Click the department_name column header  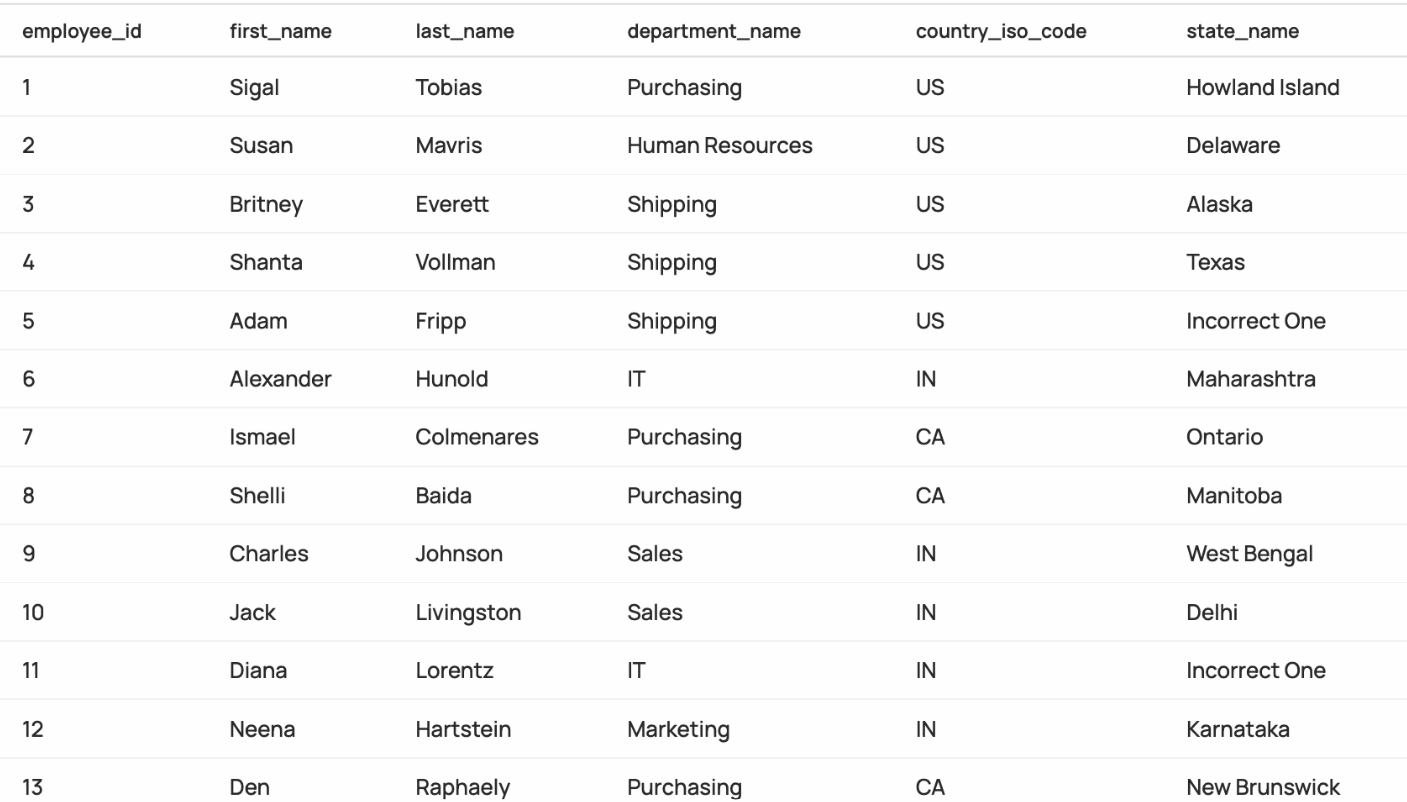tap(714, 31)
